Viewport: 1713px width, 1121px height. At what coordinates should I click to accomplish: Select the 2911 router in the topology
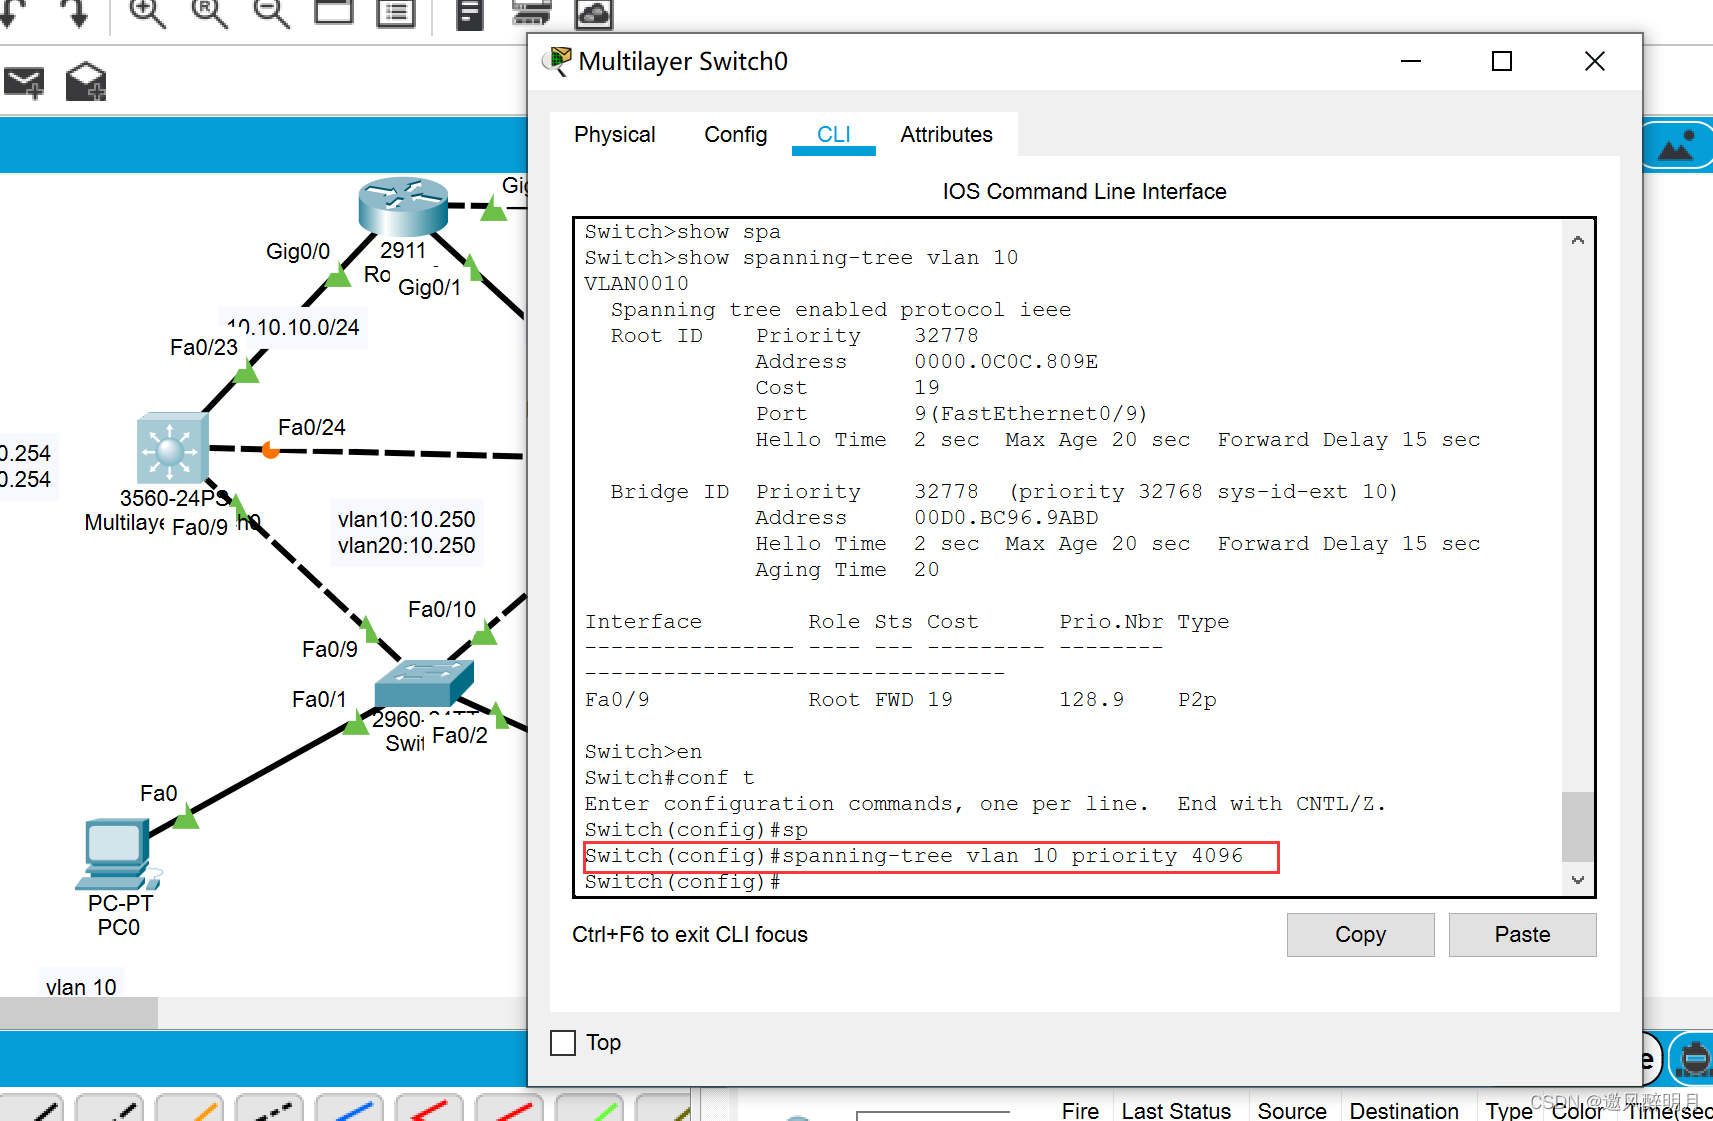pyautogui.click(x=403, y=205)
